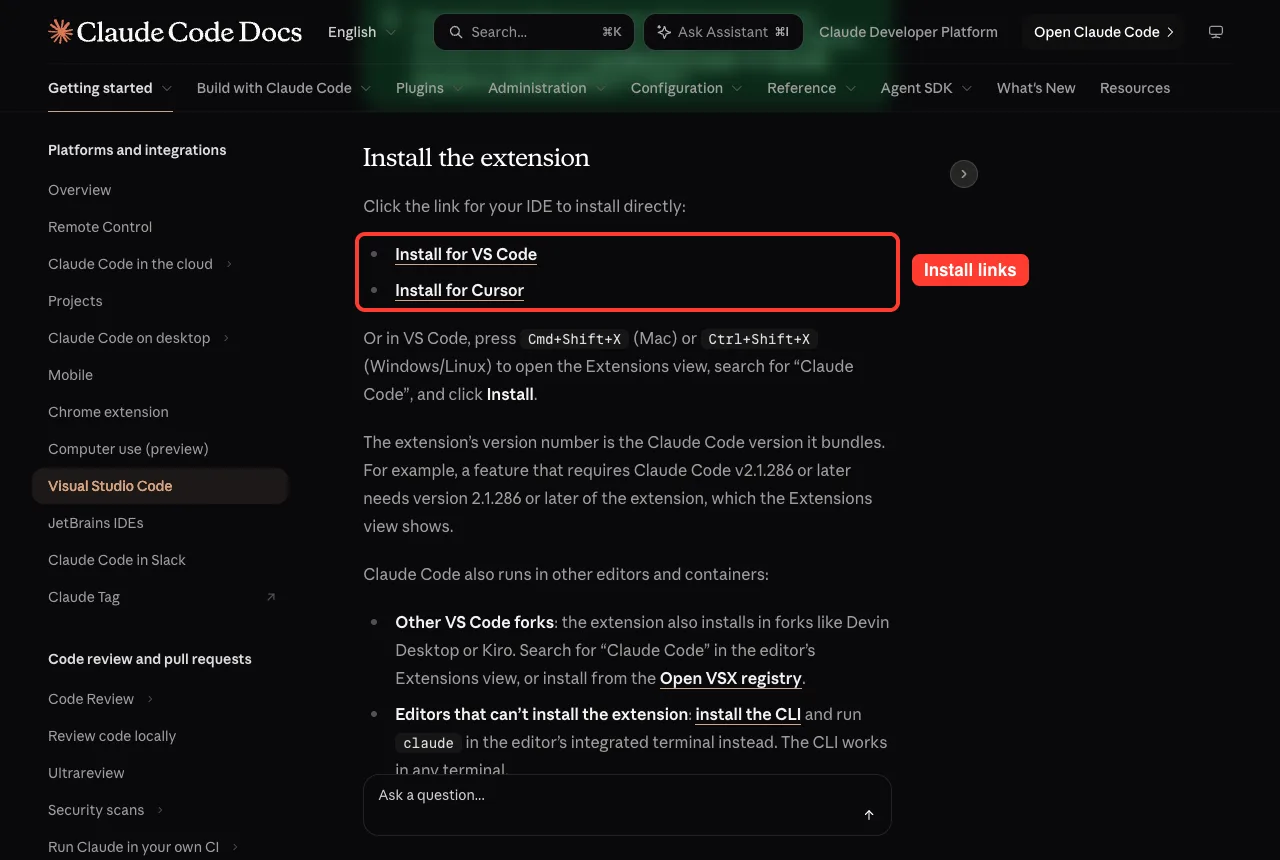Expand the Reference nav dropdown

click(812, 88)
